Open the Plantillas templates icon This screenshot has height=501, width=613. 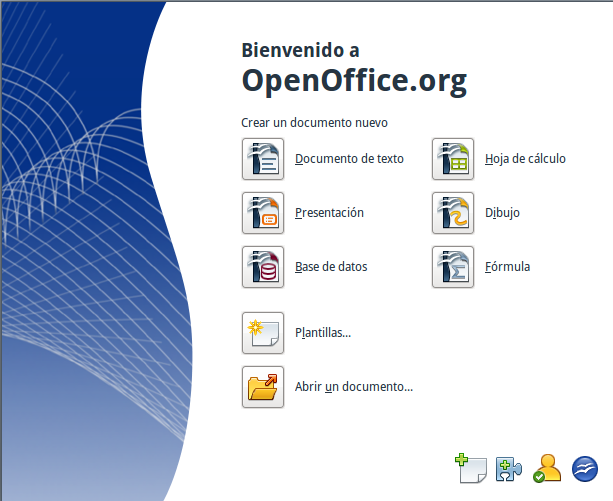click(263, 333)
